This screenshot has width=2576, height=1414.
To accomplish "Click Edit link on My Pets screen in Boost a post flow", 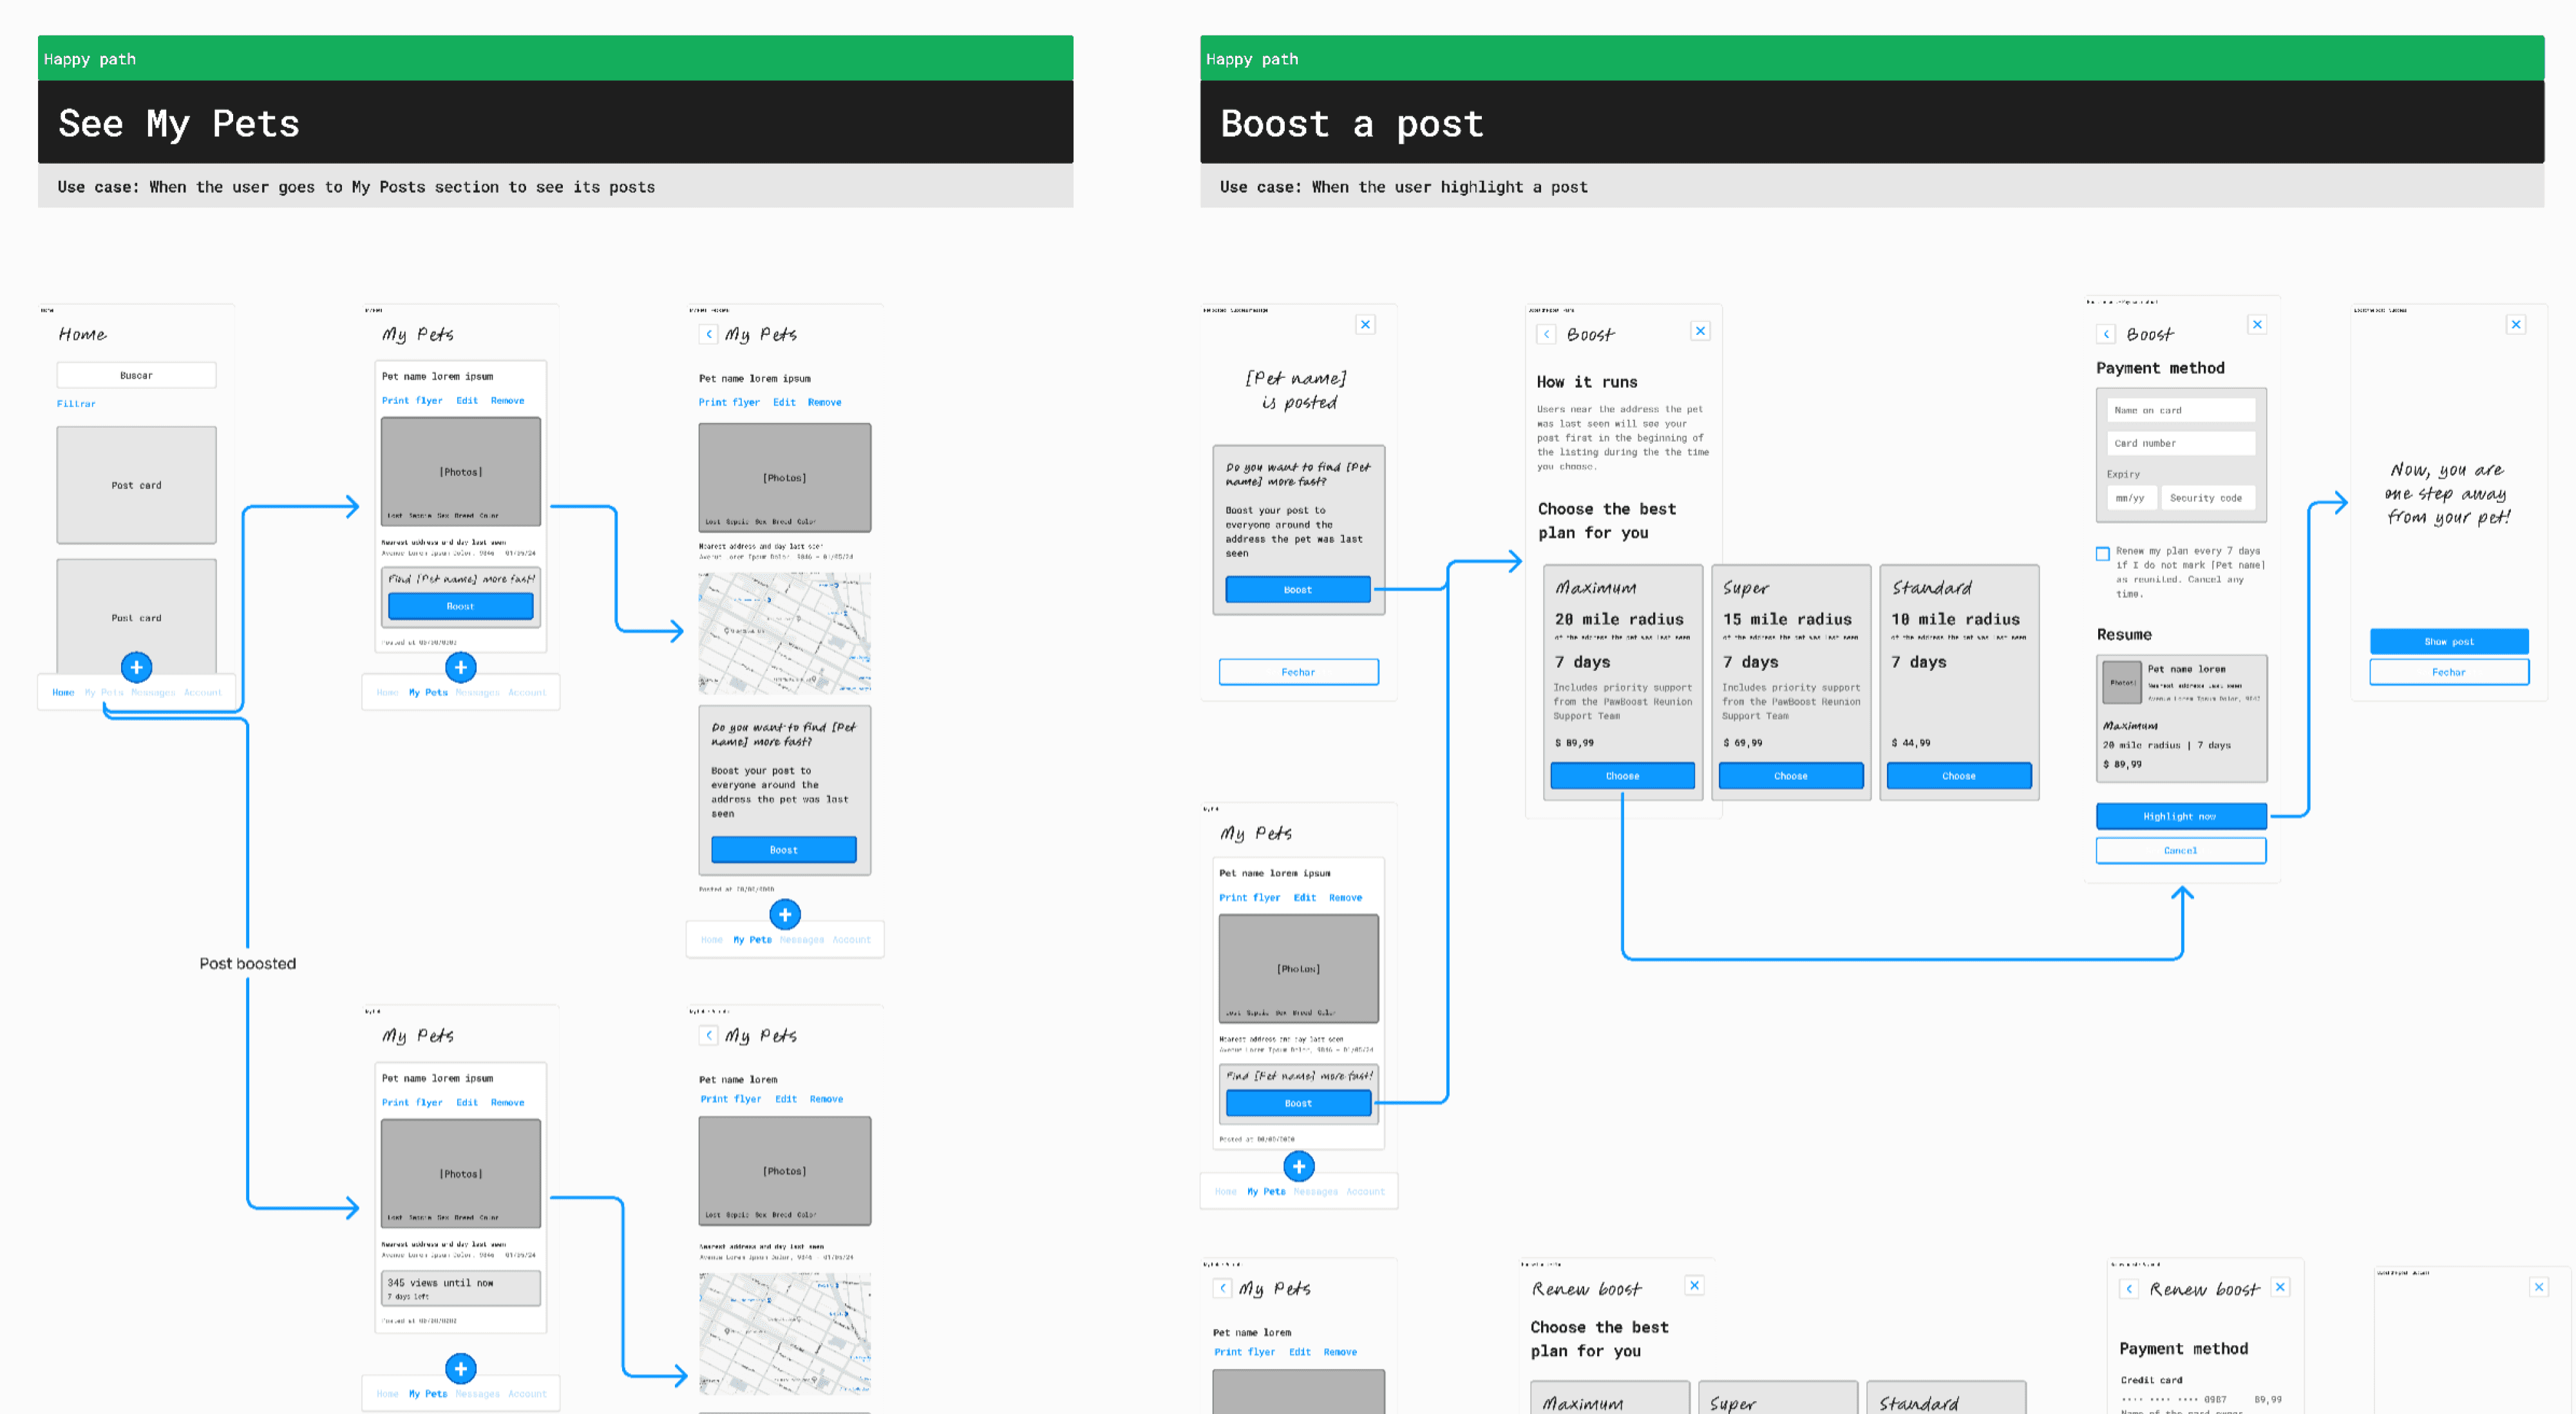I will pyautogui.click(x=1304, y=898).
